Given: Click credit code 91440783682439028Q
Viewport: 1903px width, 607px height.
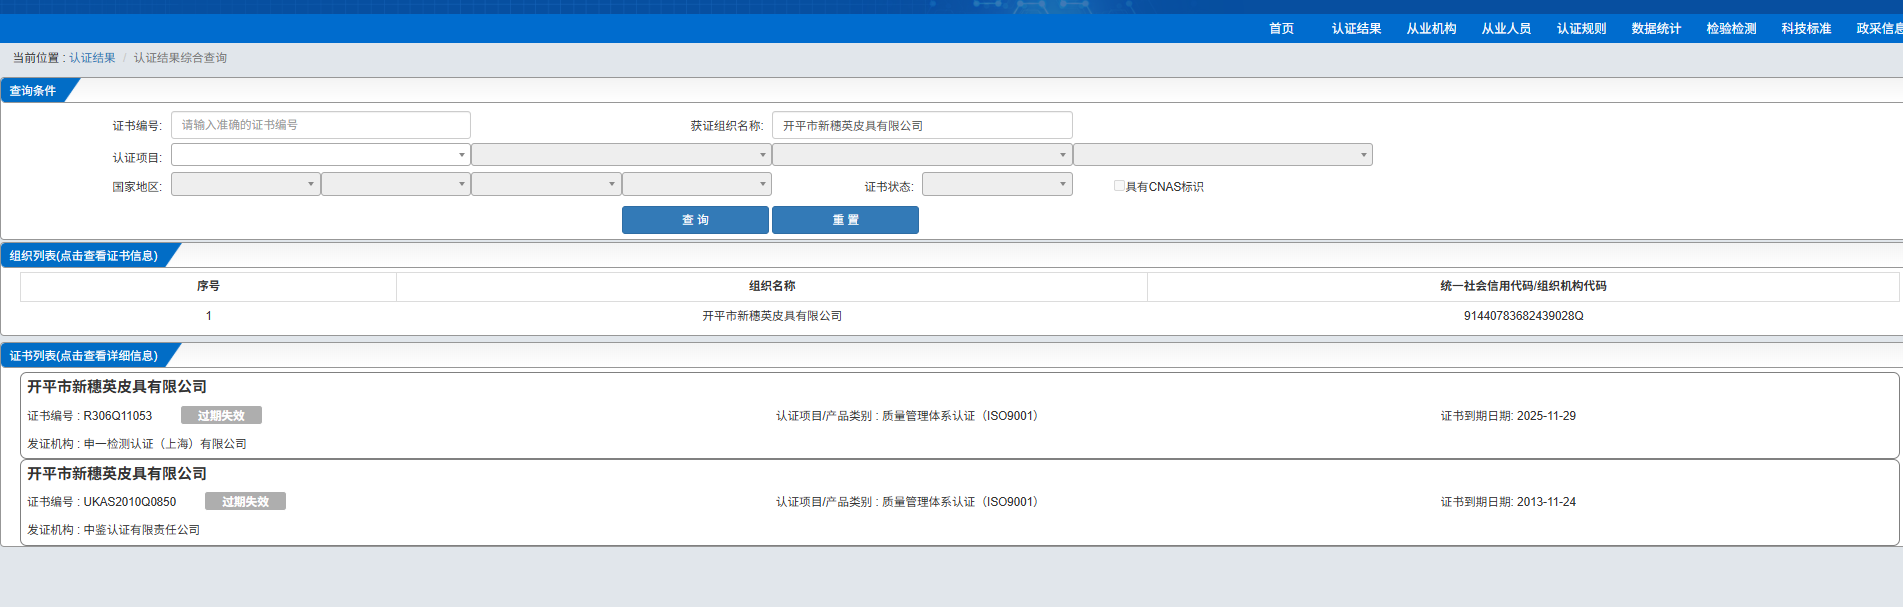Looking at the screenshot, I should (1523, 316).
